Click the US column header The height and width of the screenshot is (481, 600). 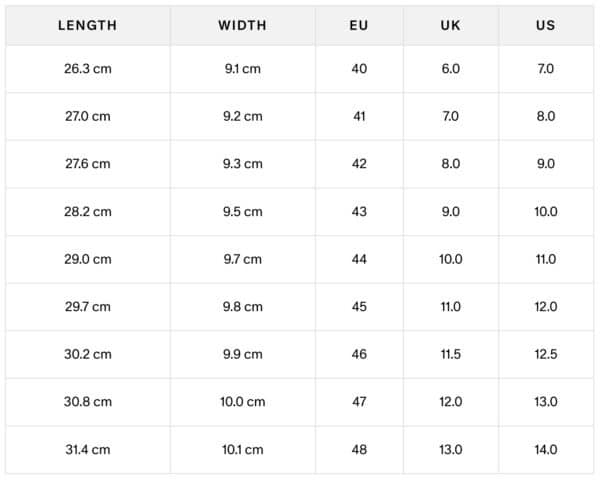(545, 25)
